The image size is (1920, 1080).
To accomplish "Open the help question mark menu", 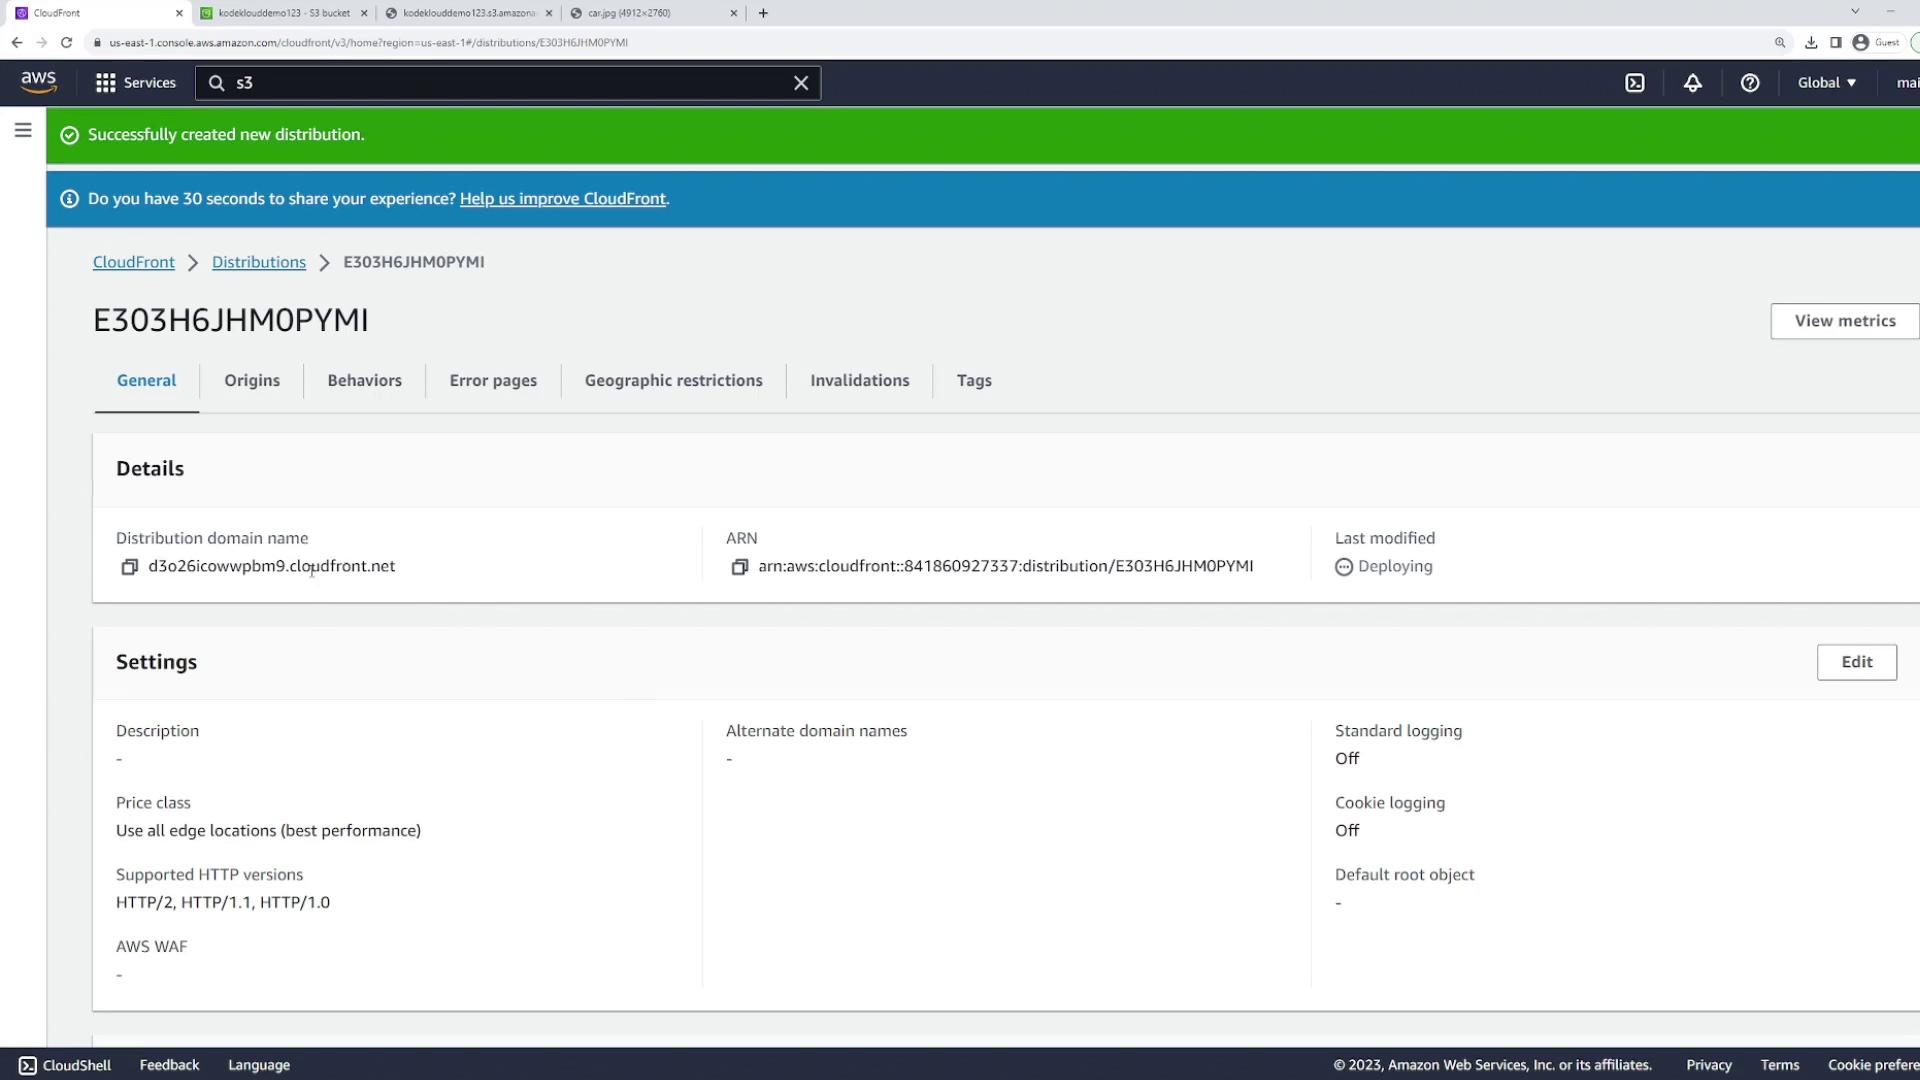I will (1749, 83).
